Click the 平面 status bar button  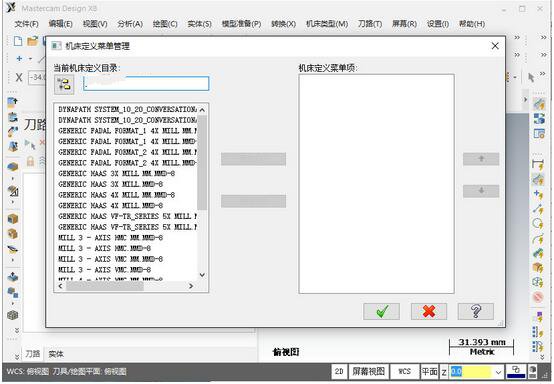[x=429, y=371]
